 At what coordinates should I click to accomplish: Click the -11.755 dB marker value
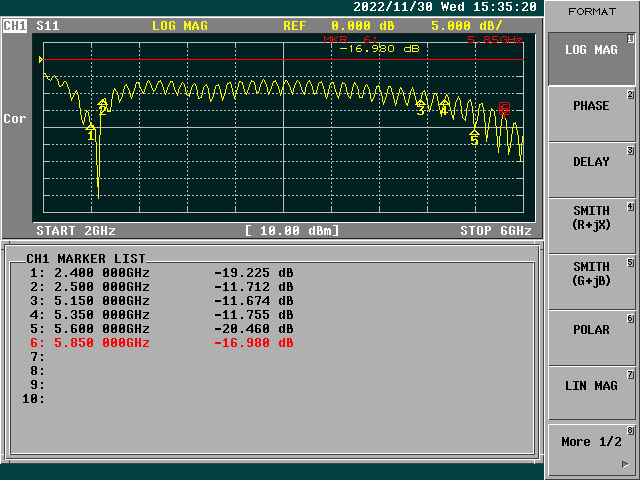[x=253, y=315]
